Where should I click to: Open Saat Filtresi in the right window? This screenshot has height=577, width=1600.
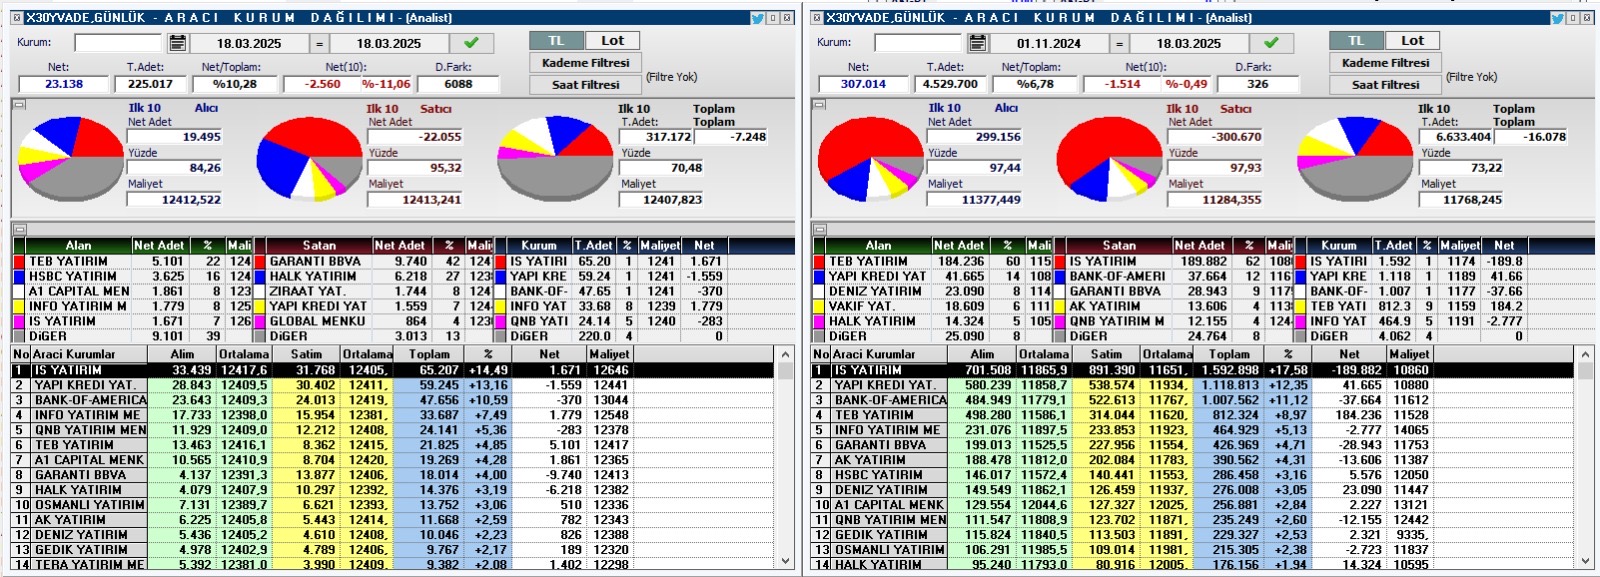tap(1386, 85)
